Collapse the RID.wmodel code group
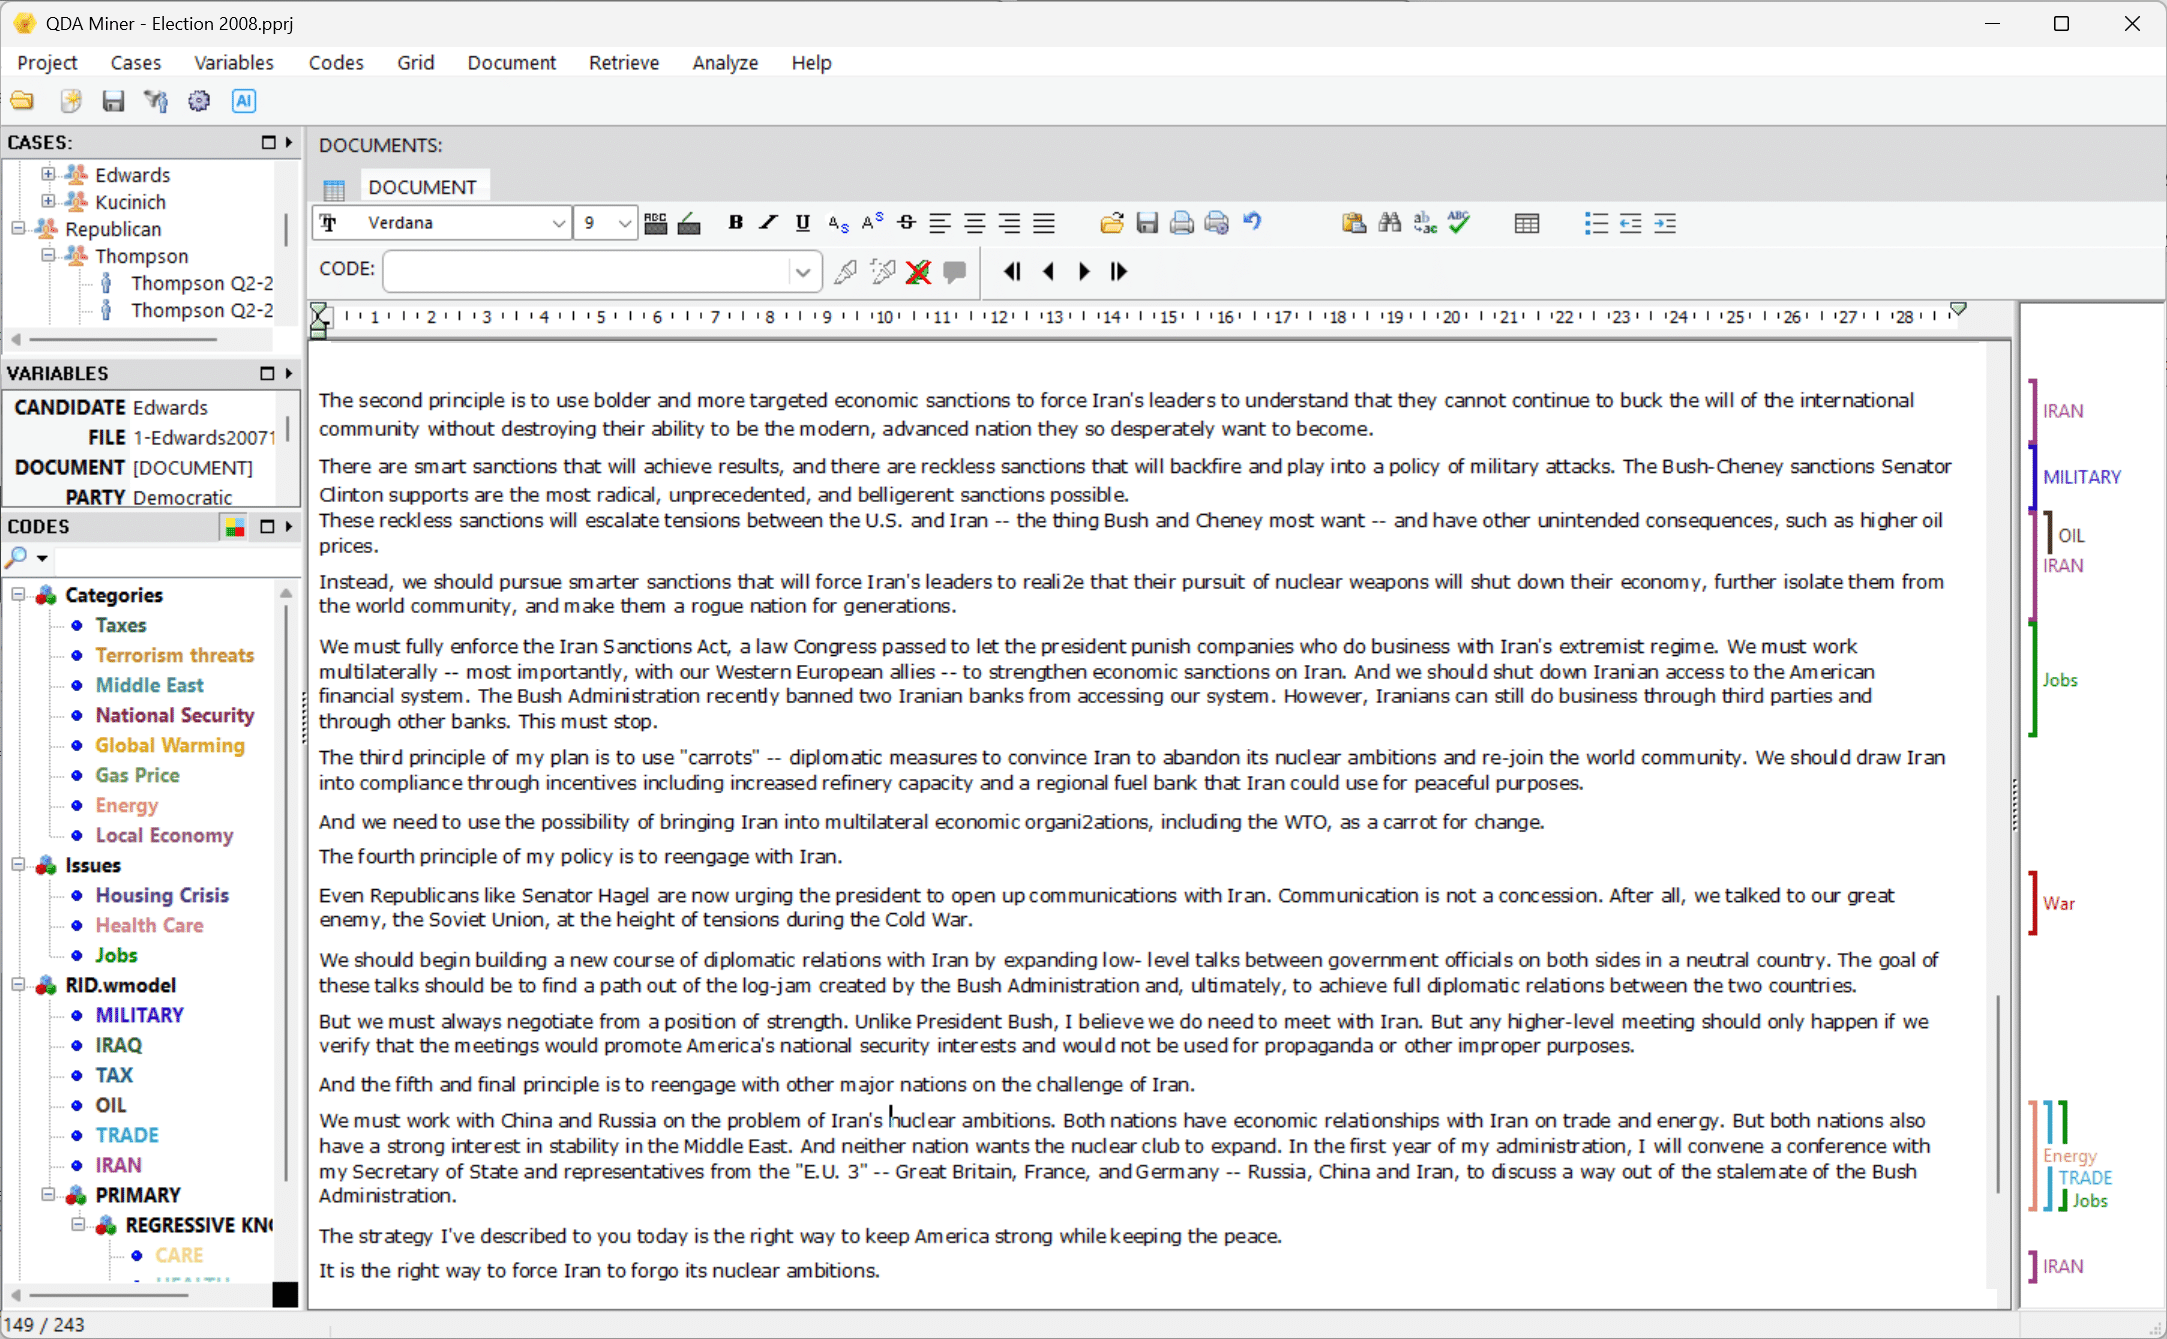 coord(18,984)
